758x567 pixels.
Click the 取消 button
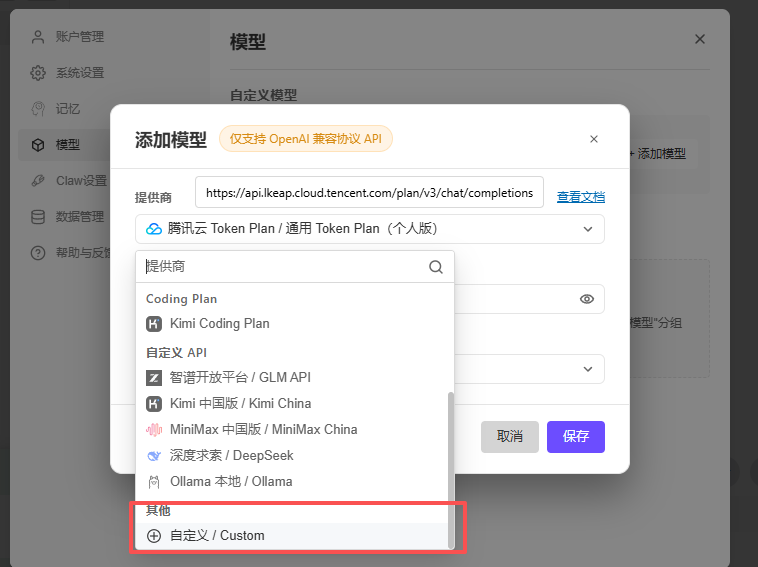(510, 436)
